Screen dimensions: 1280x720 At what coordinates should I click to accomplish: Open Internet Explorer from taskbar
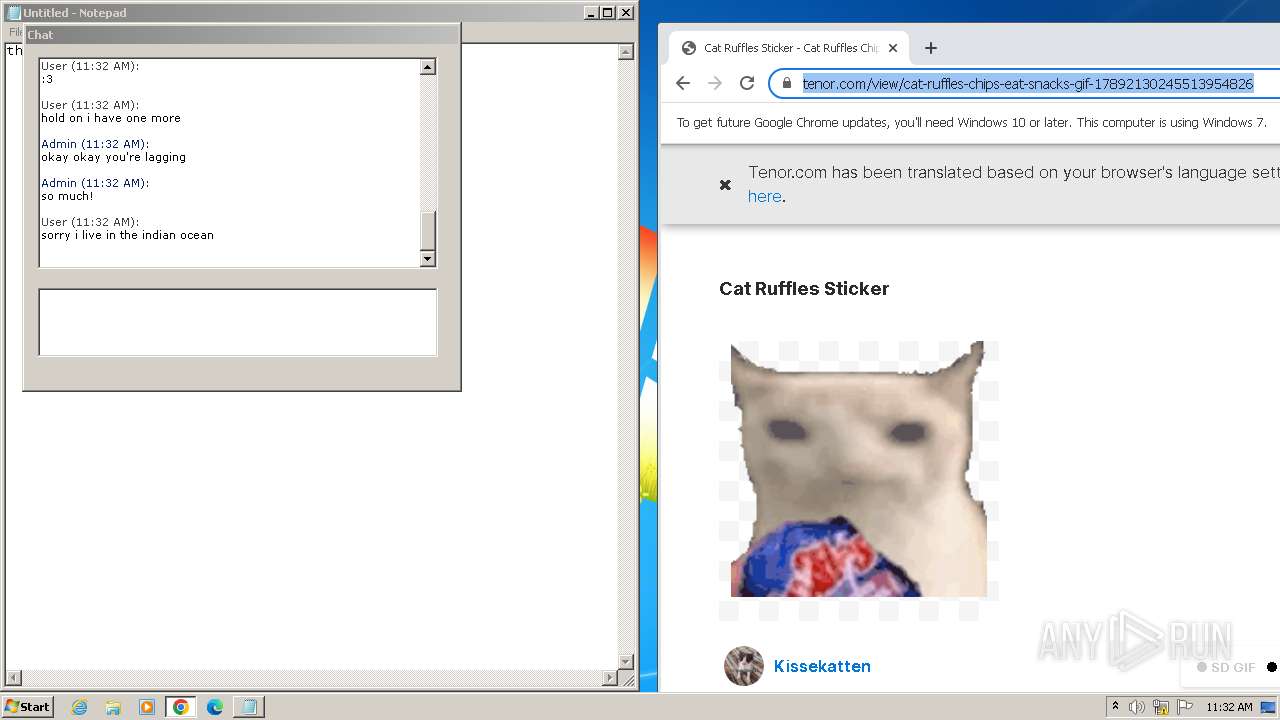(79, 707)
